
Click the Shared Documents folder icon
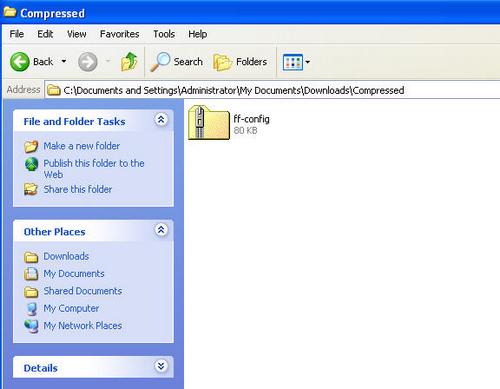pyautogui.click(x=31, y=292)
